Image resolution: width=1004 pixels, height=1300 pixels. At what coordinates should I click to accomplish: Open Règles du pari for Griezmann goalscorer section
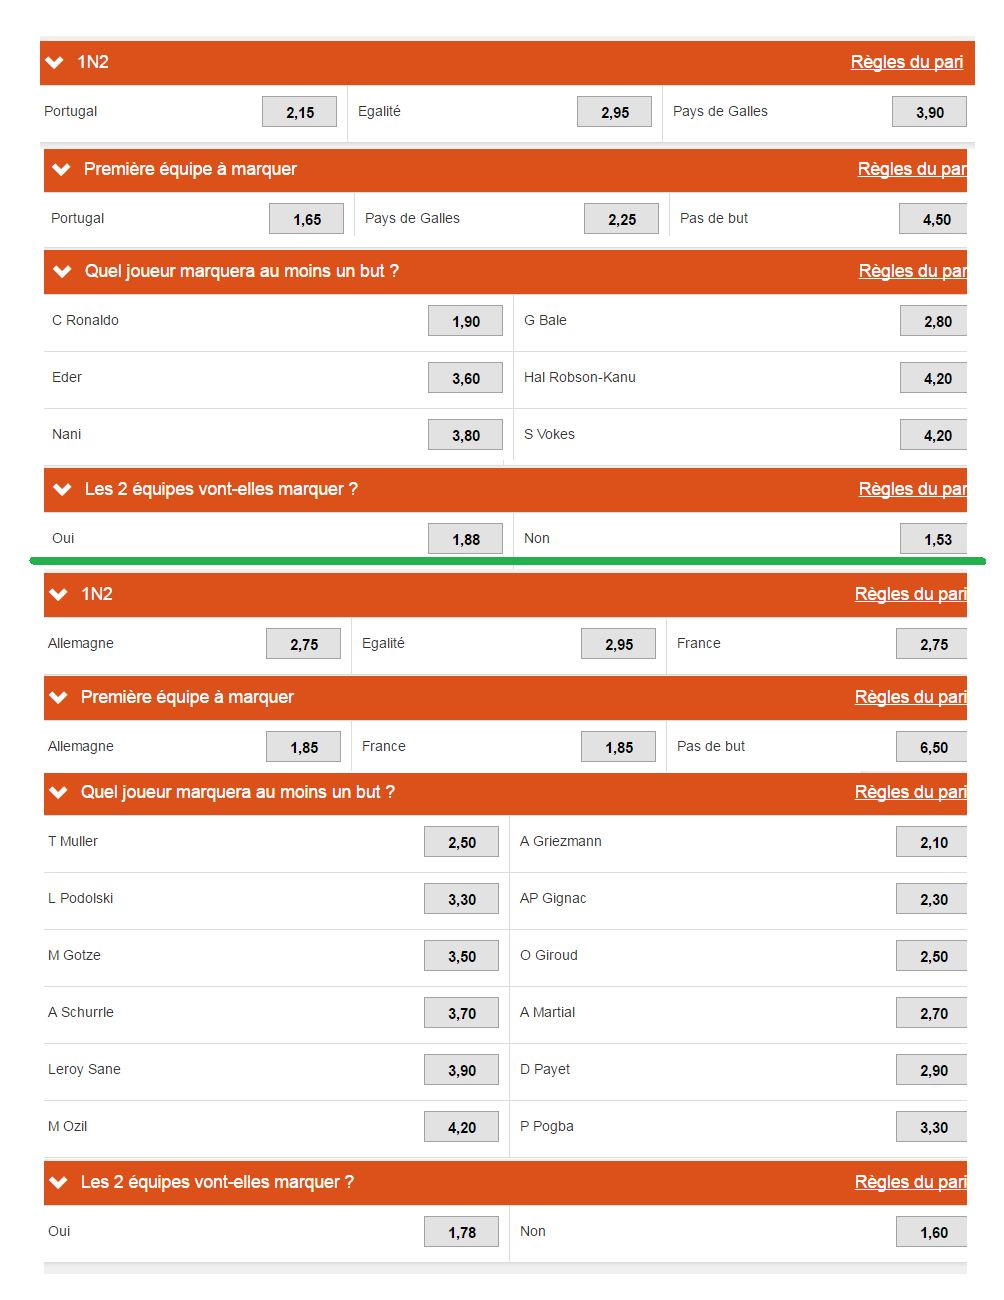tap(910, 793)
